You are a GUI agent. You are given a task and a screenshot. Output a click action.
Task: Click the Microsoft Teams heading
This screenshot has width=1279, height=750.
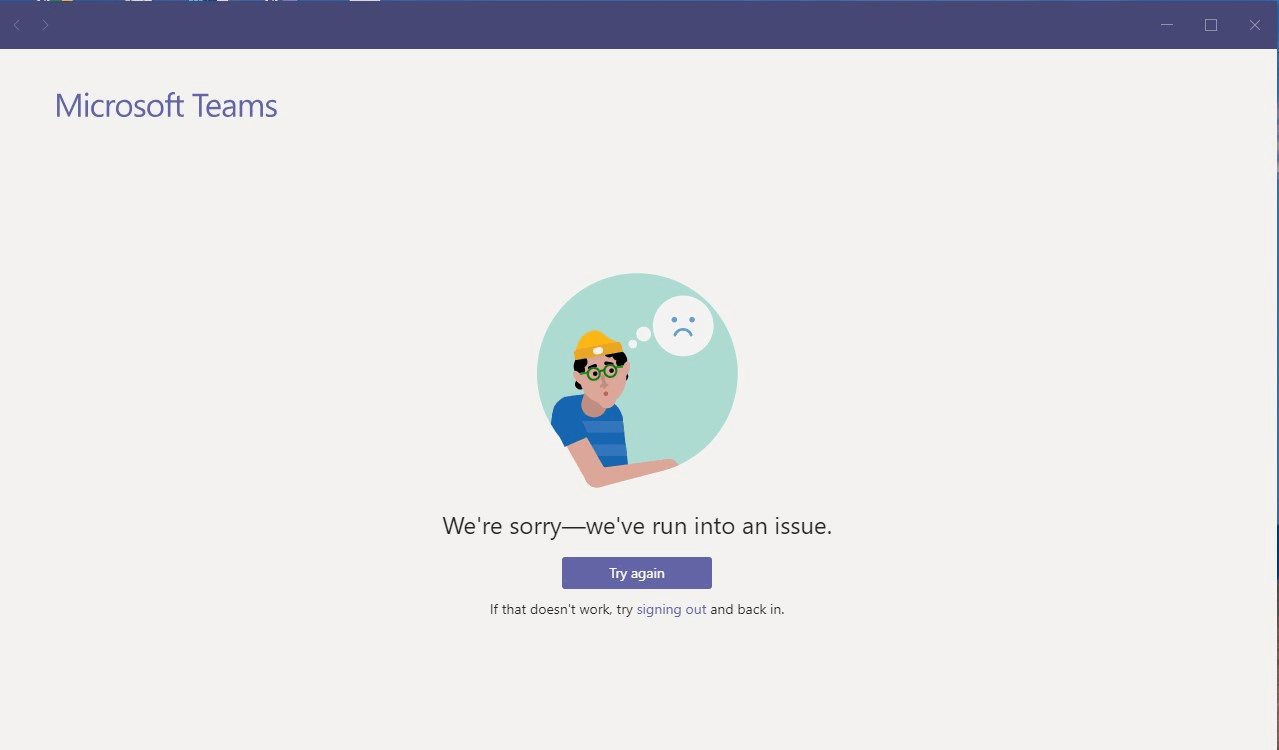pos(166,106)
